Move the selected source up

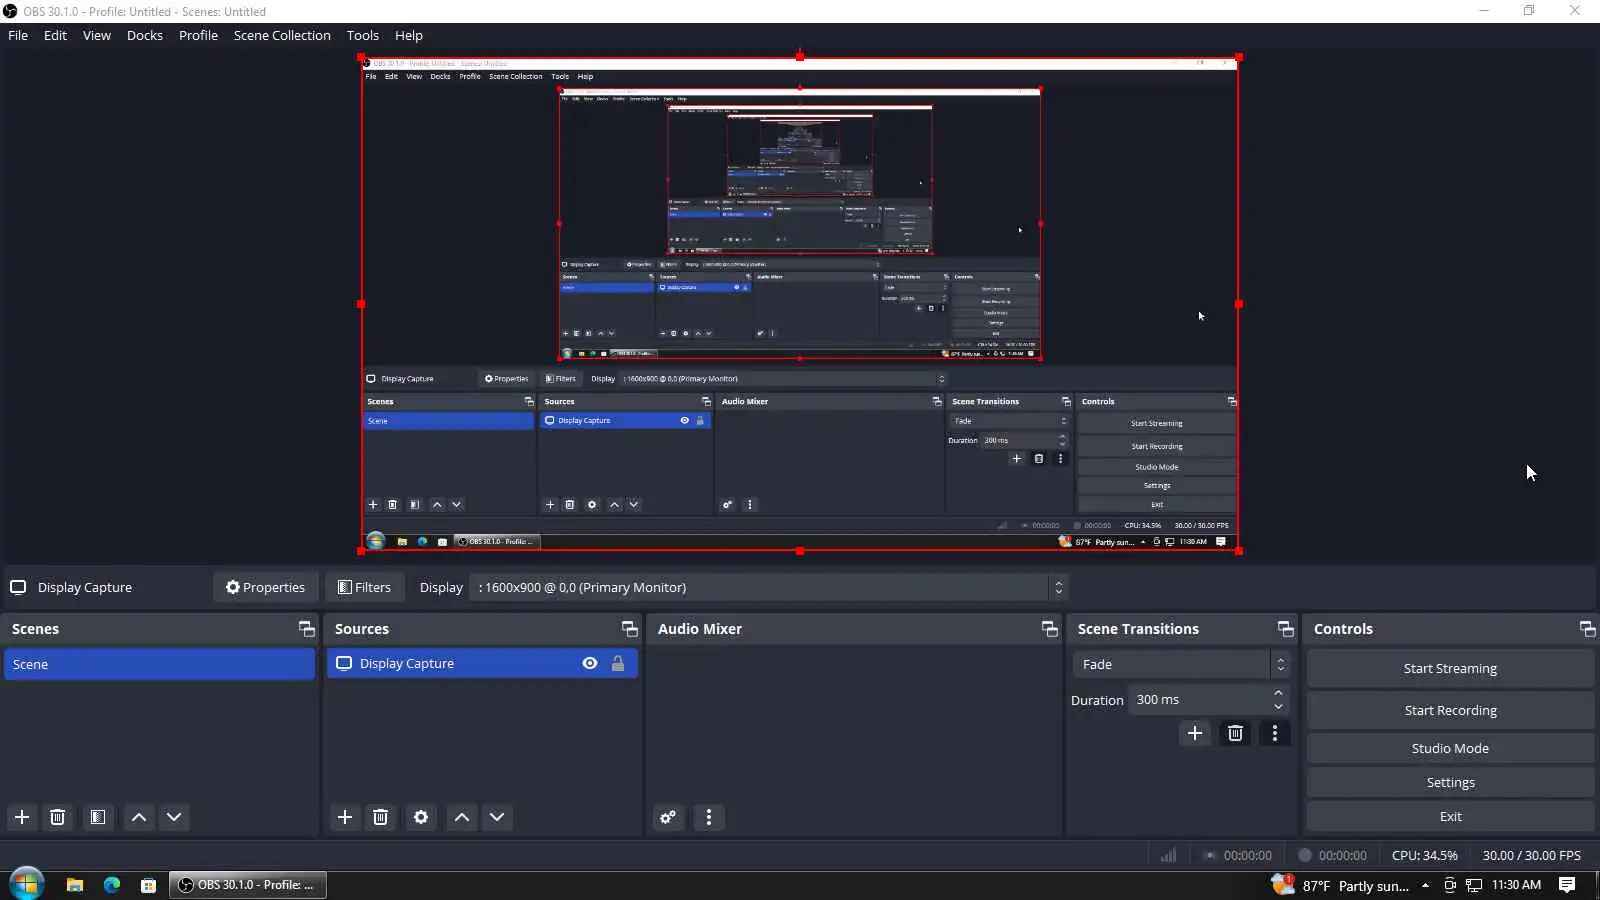click(462, 817)
